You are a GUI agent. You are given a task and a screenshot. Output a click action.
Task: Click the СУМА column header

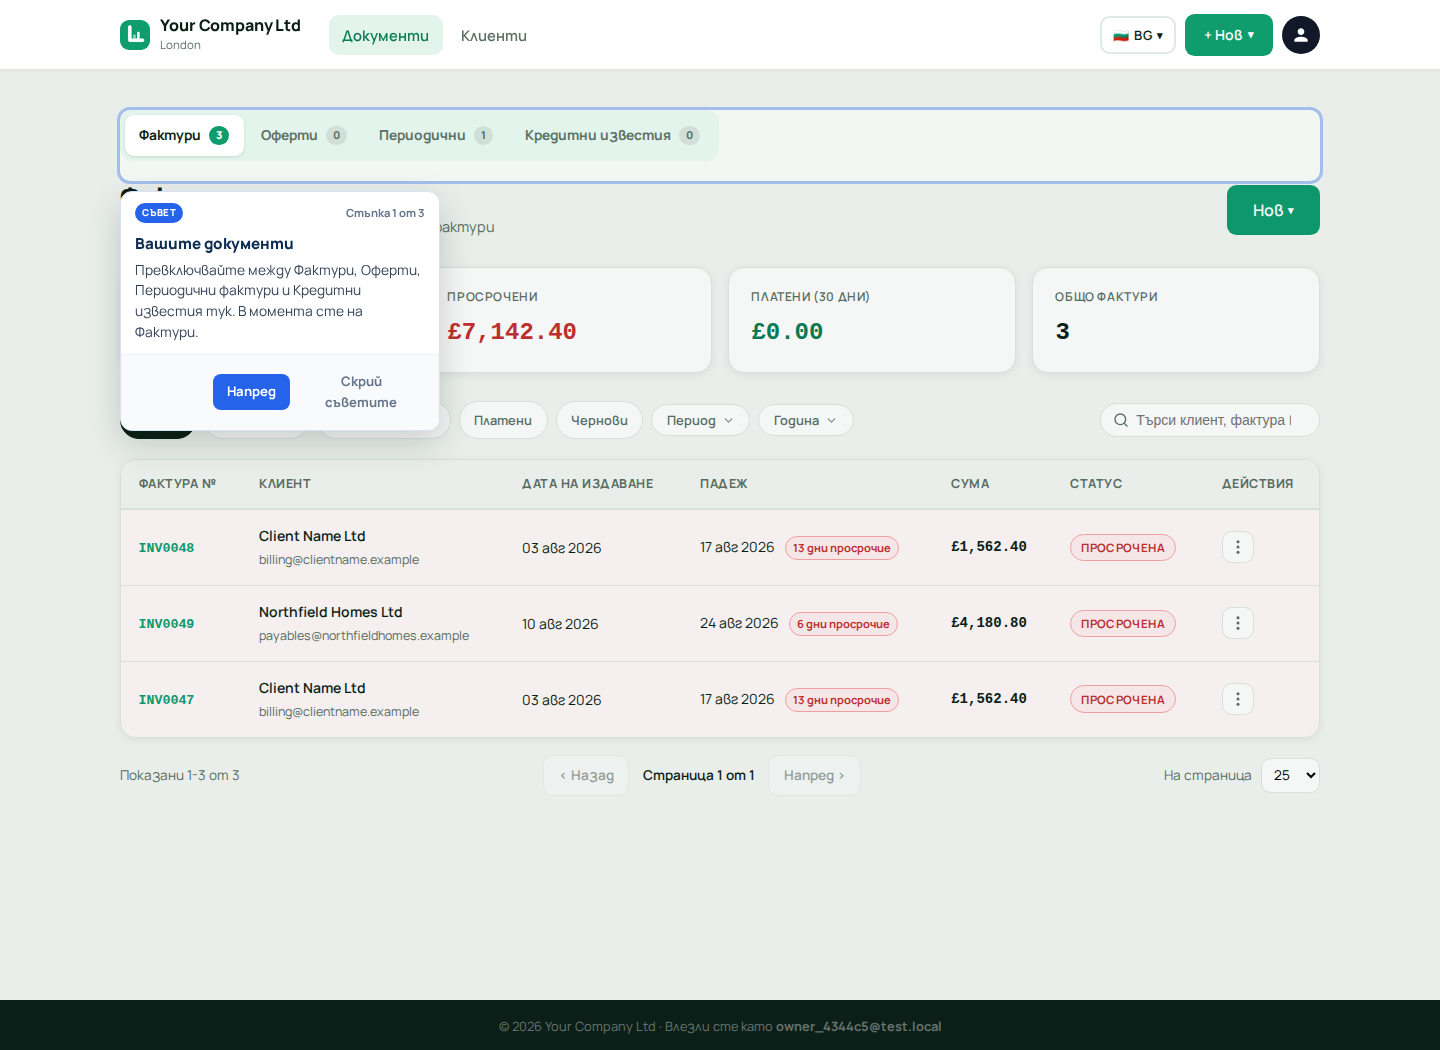click(x=970, y=483)
